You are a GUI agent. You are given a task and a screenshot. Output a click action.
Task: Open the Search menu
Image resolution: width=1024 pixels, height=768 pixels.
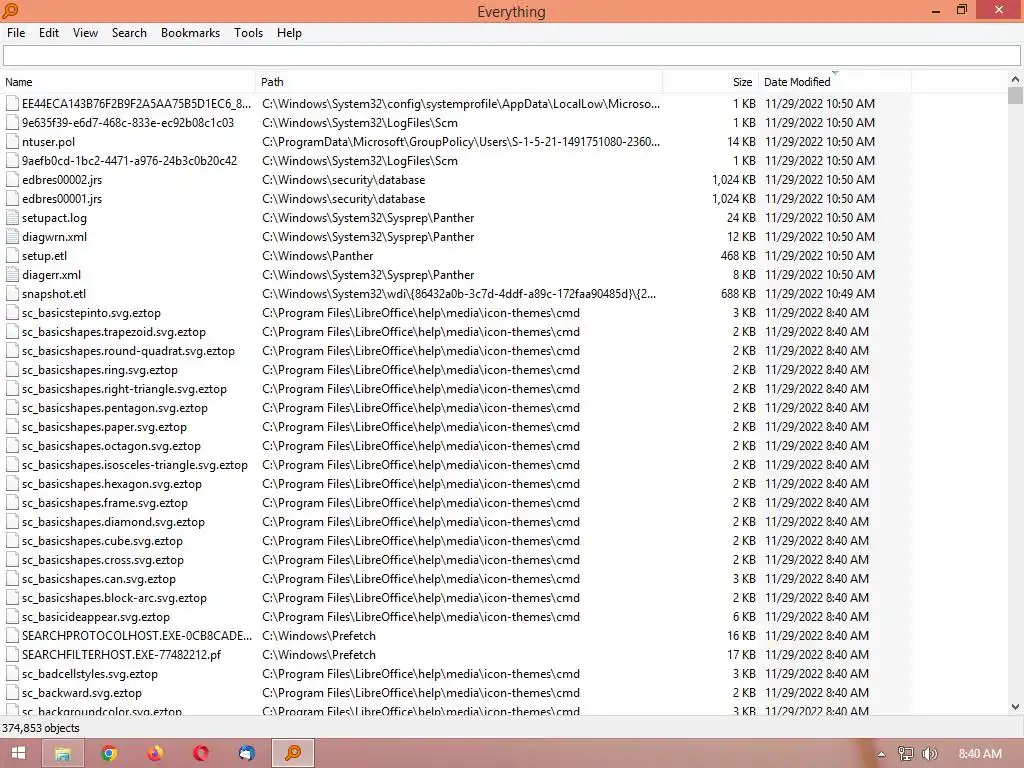pyautogui.click(x=129, y=33)
